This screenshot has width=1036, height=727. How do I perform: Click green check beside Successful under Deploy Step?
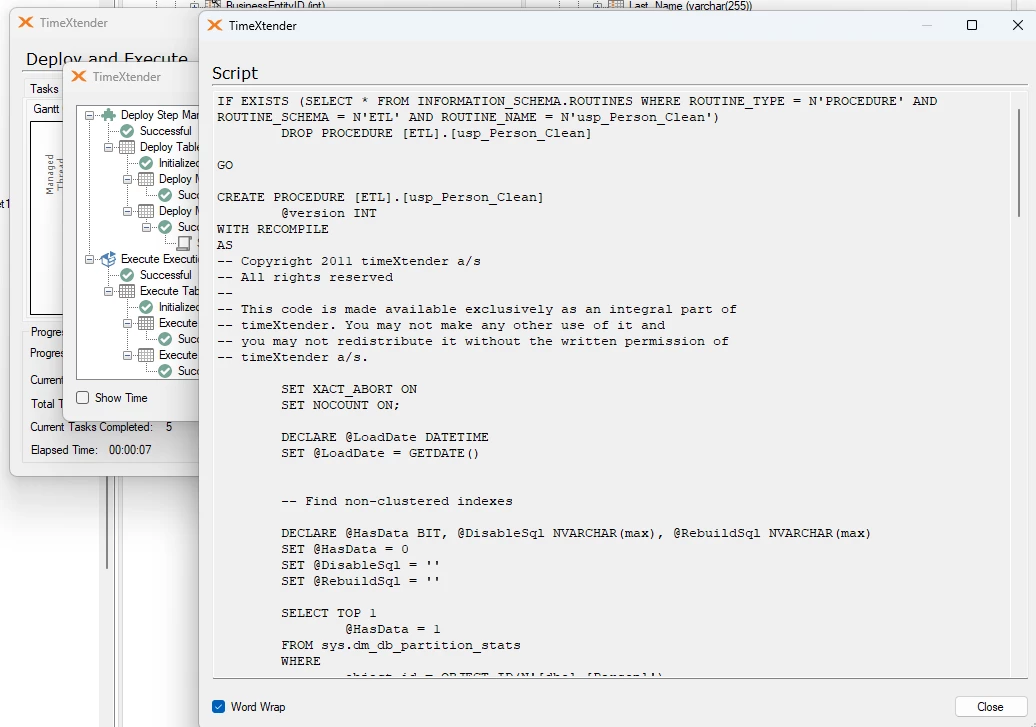(128, 131)
